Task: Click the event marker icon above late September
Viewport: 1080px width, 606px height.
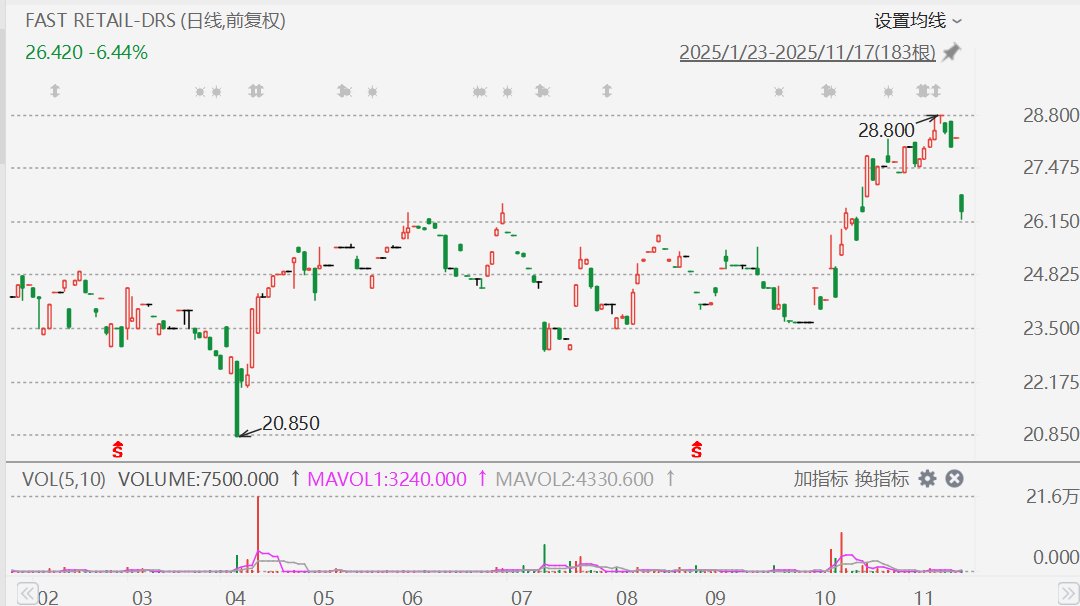Action: (779, 92)
